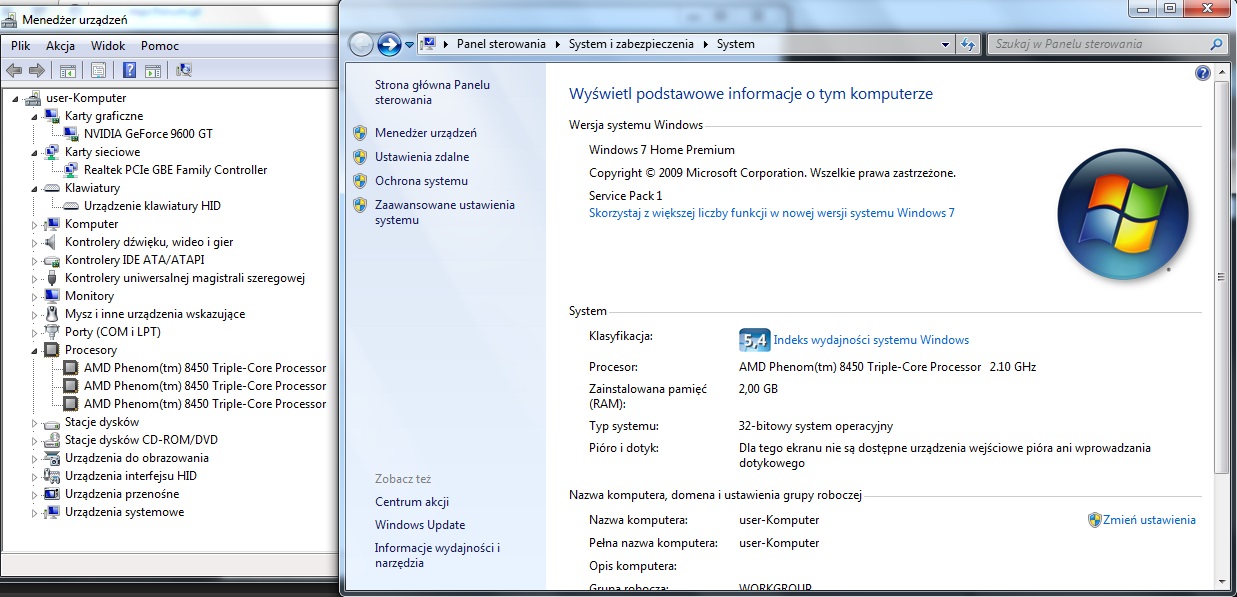Click the forward button in Control Panel window
This screenshot has height=597, width=1237.
click(389, 44)
